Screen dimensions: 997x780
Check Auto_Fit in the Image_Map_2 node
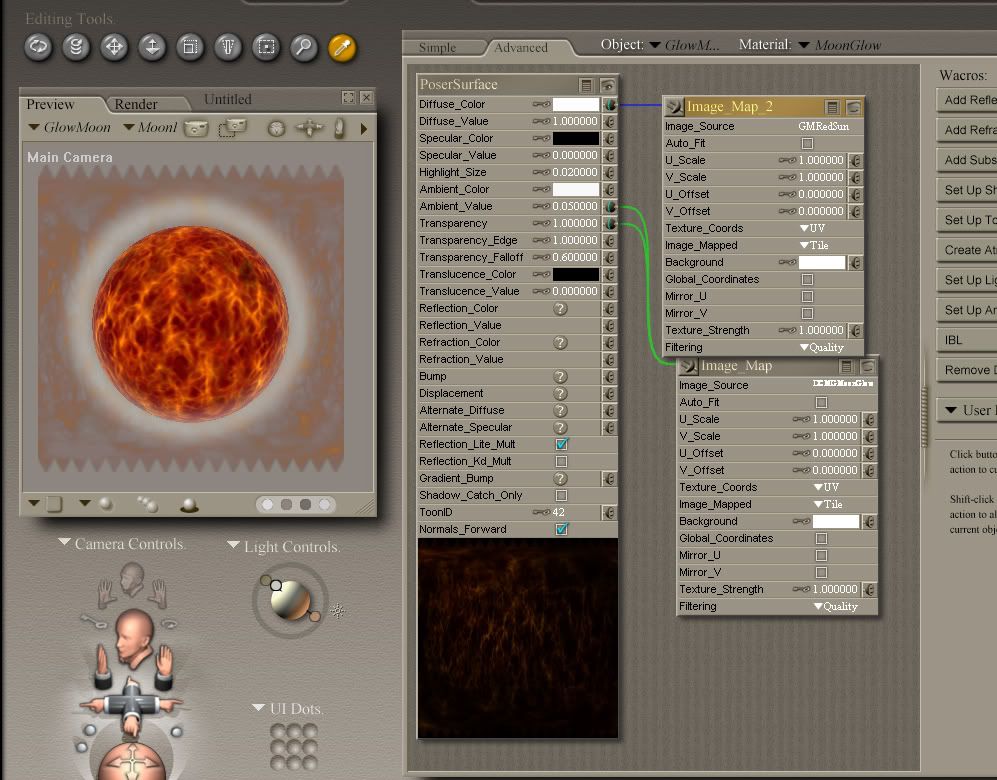807,143
